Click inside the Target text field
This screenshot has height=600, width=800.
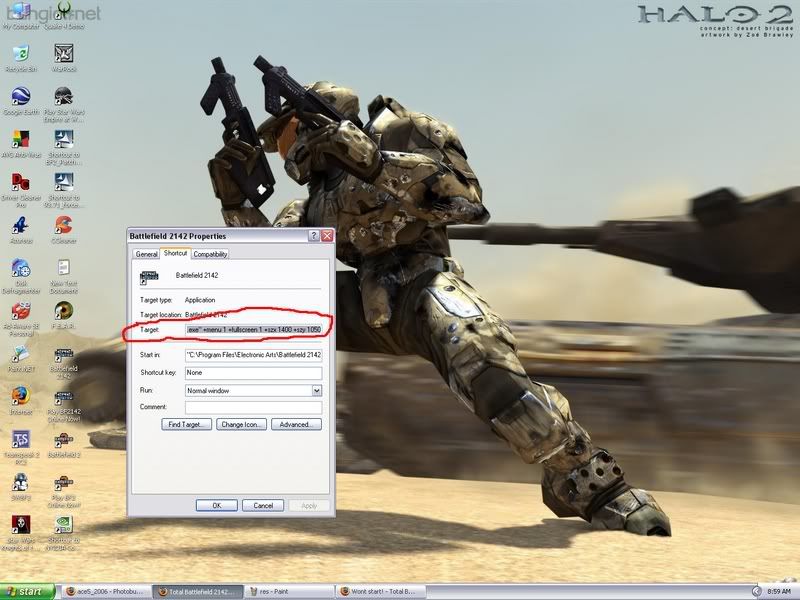(253, 328)
